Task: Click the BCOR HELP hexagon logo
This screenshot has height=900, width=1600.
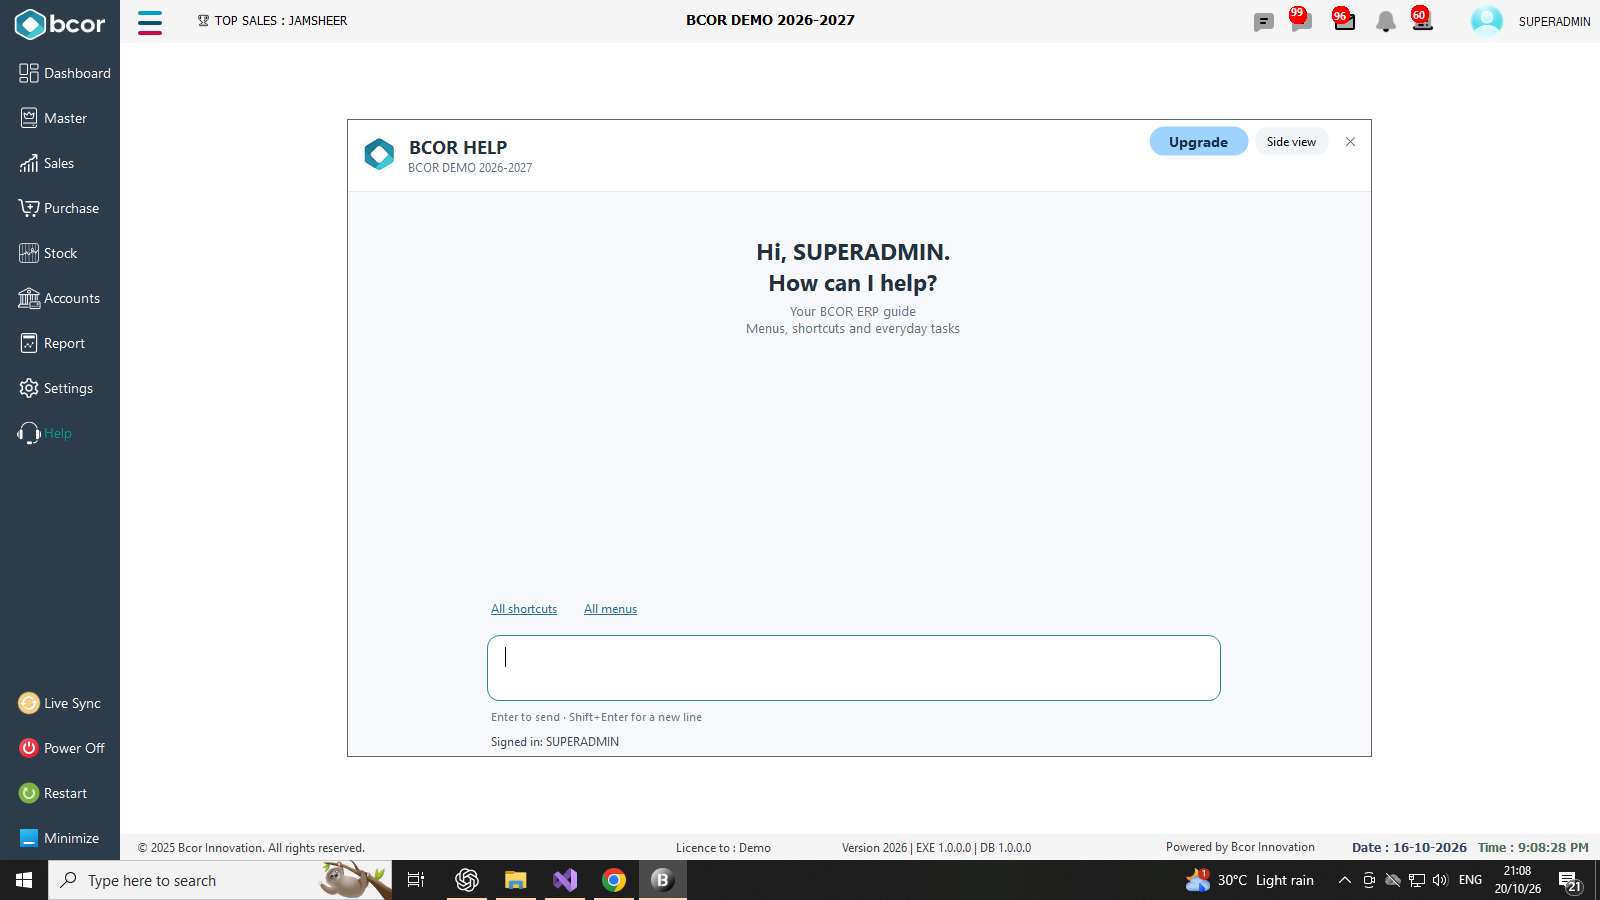Action: (379, 154)
